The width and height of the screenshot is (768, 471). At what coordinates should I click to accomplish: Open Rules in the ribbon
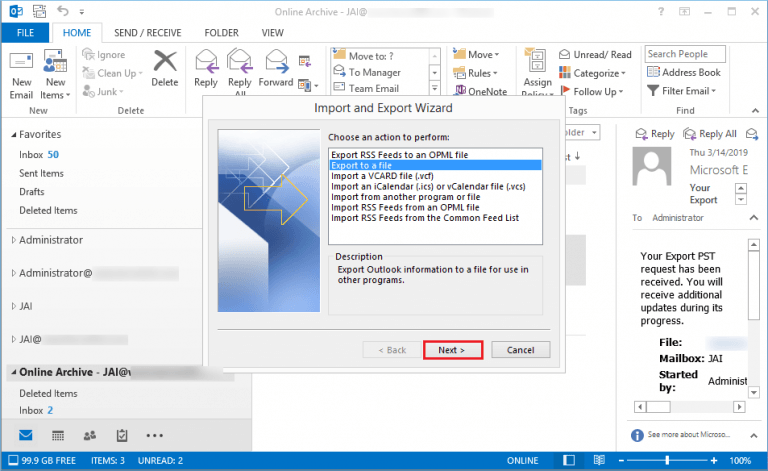tap(476, 73)
